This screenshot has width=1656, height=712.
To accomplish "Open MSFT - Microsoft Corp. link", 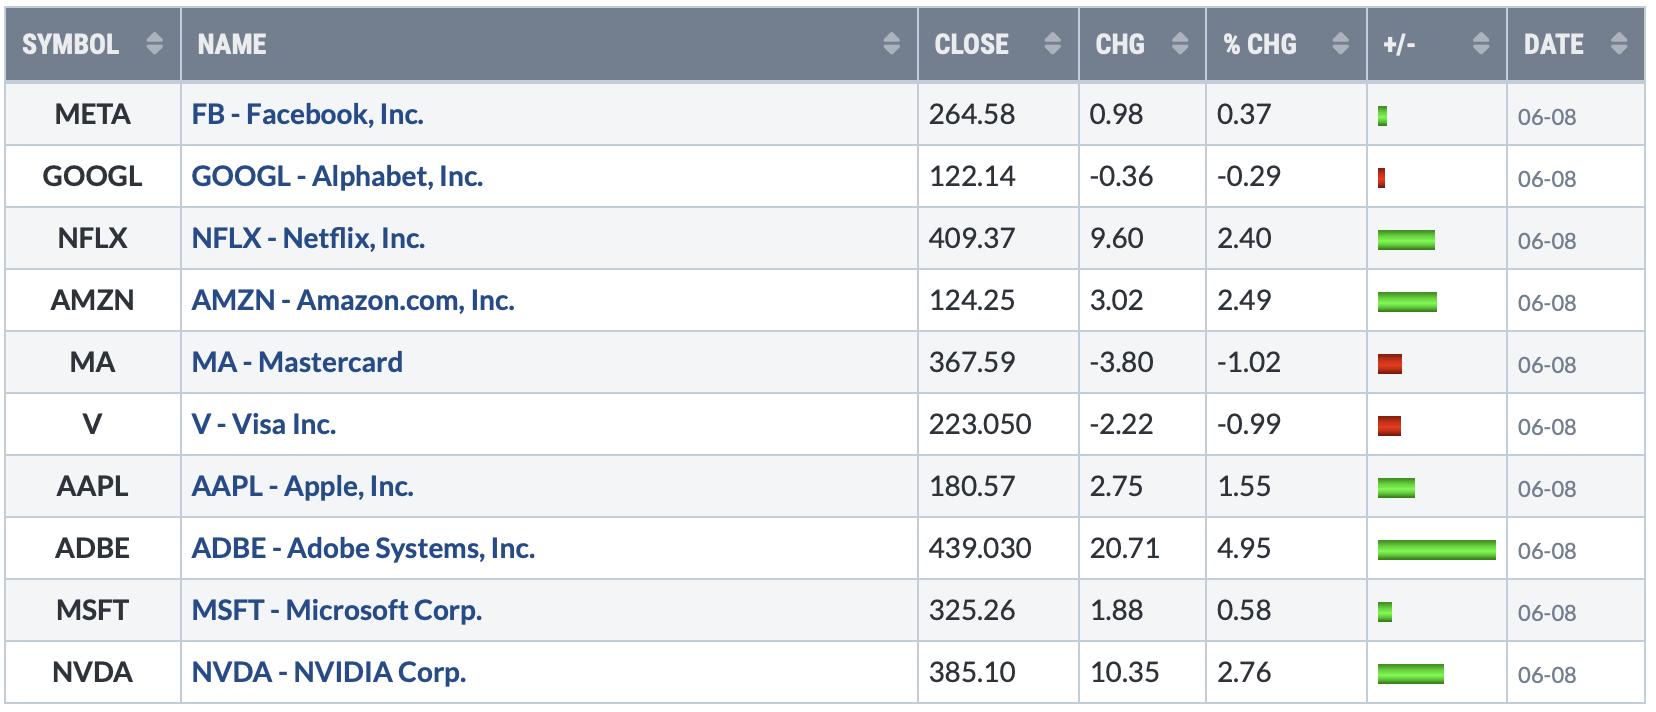I will coord(337,610).
